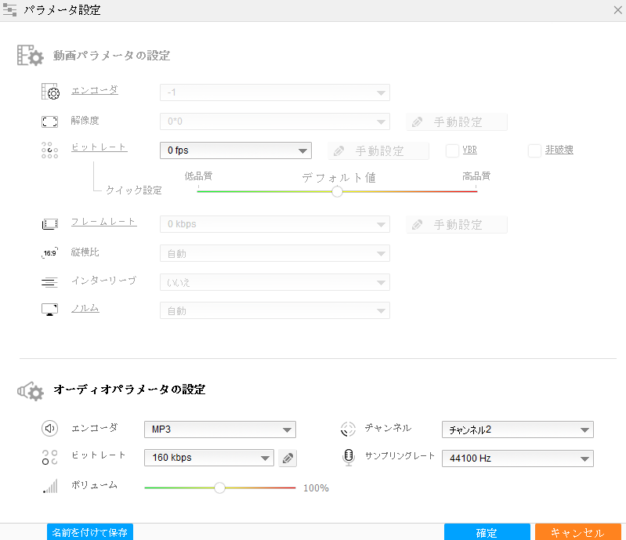This screenshot has height=540, width=626.
Task: Click the audio channel icon
Action: pyautogui.click(x=348, y=429)
